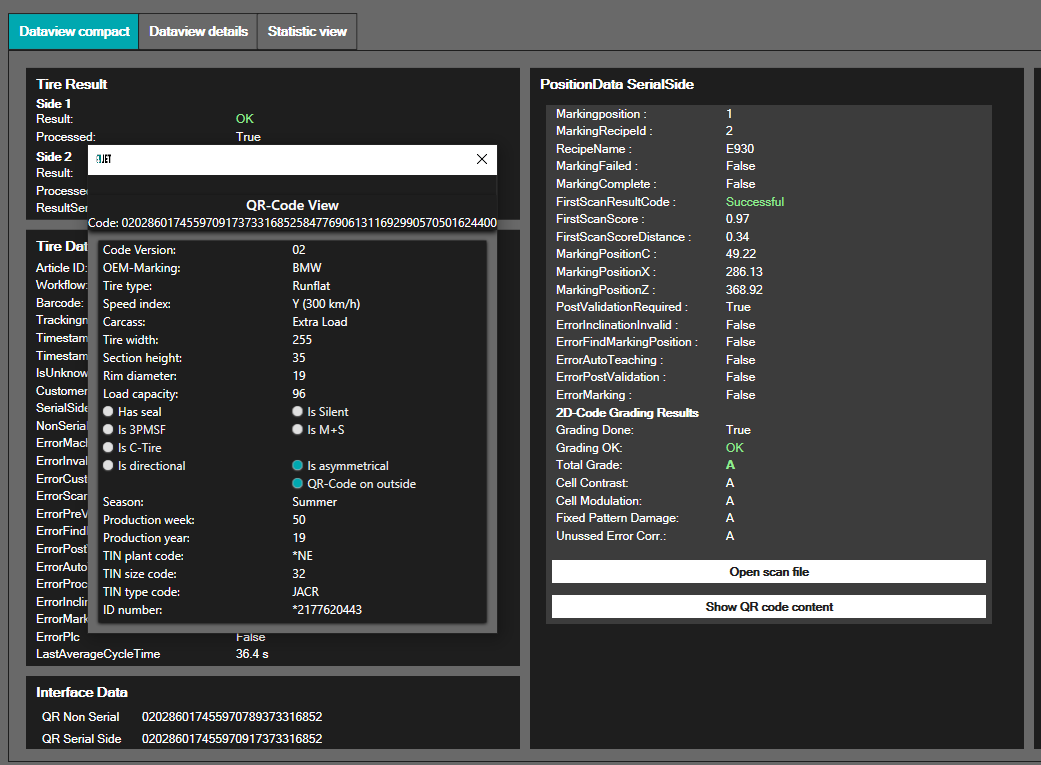Open the Statistic view tab
The width and height of the screenshot is (1041, 765).
[307, 32]
